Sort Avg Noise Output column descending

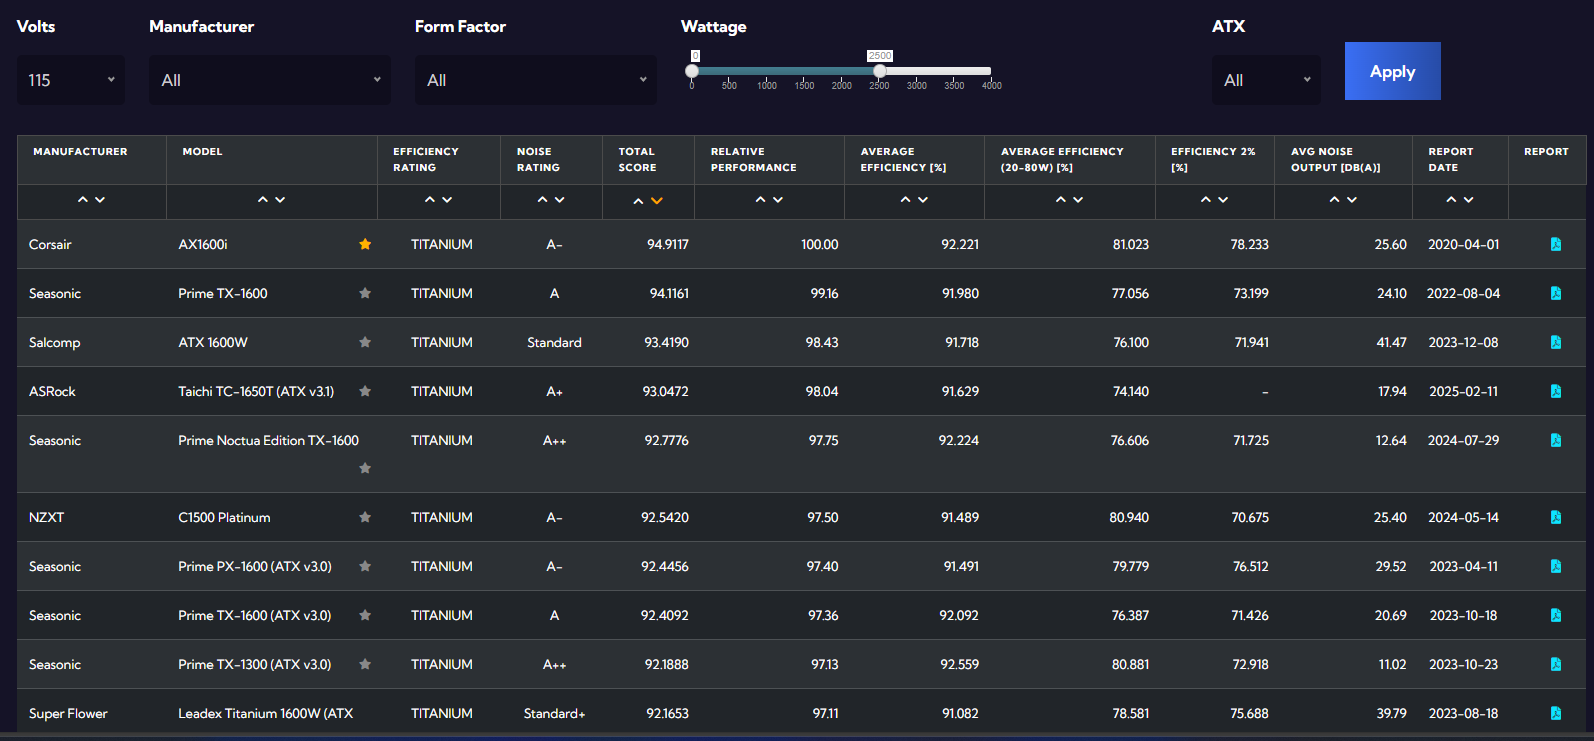pyautogui.click(x=1352, y=200)
